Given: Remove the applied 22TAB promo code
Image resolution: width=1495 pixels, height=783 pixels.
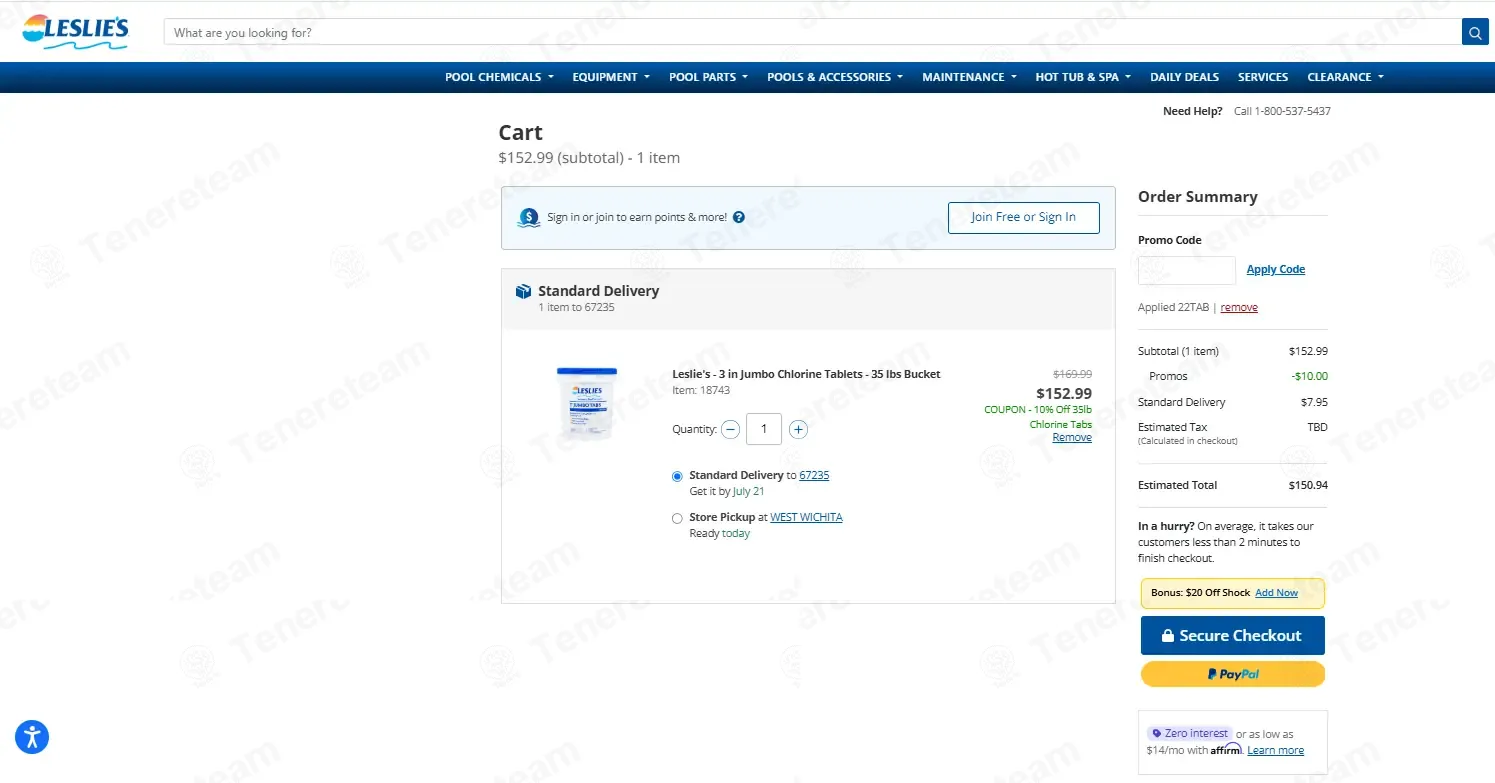Looking at the screenshot, I should tap(1239, 307).
